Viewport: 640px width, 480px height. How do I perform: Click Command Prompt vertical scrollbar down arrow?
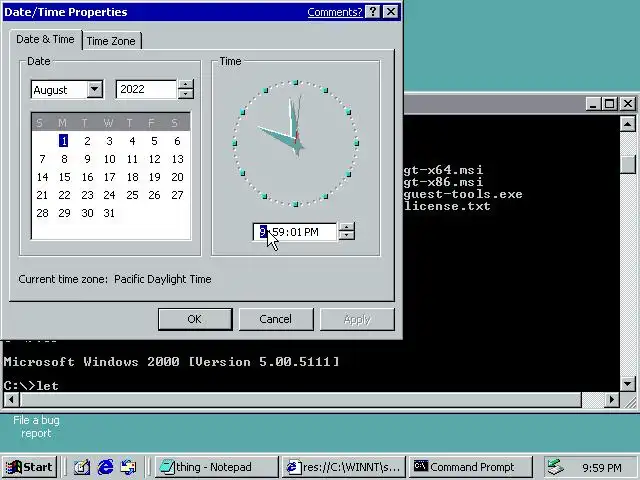[x=627, y=384]
